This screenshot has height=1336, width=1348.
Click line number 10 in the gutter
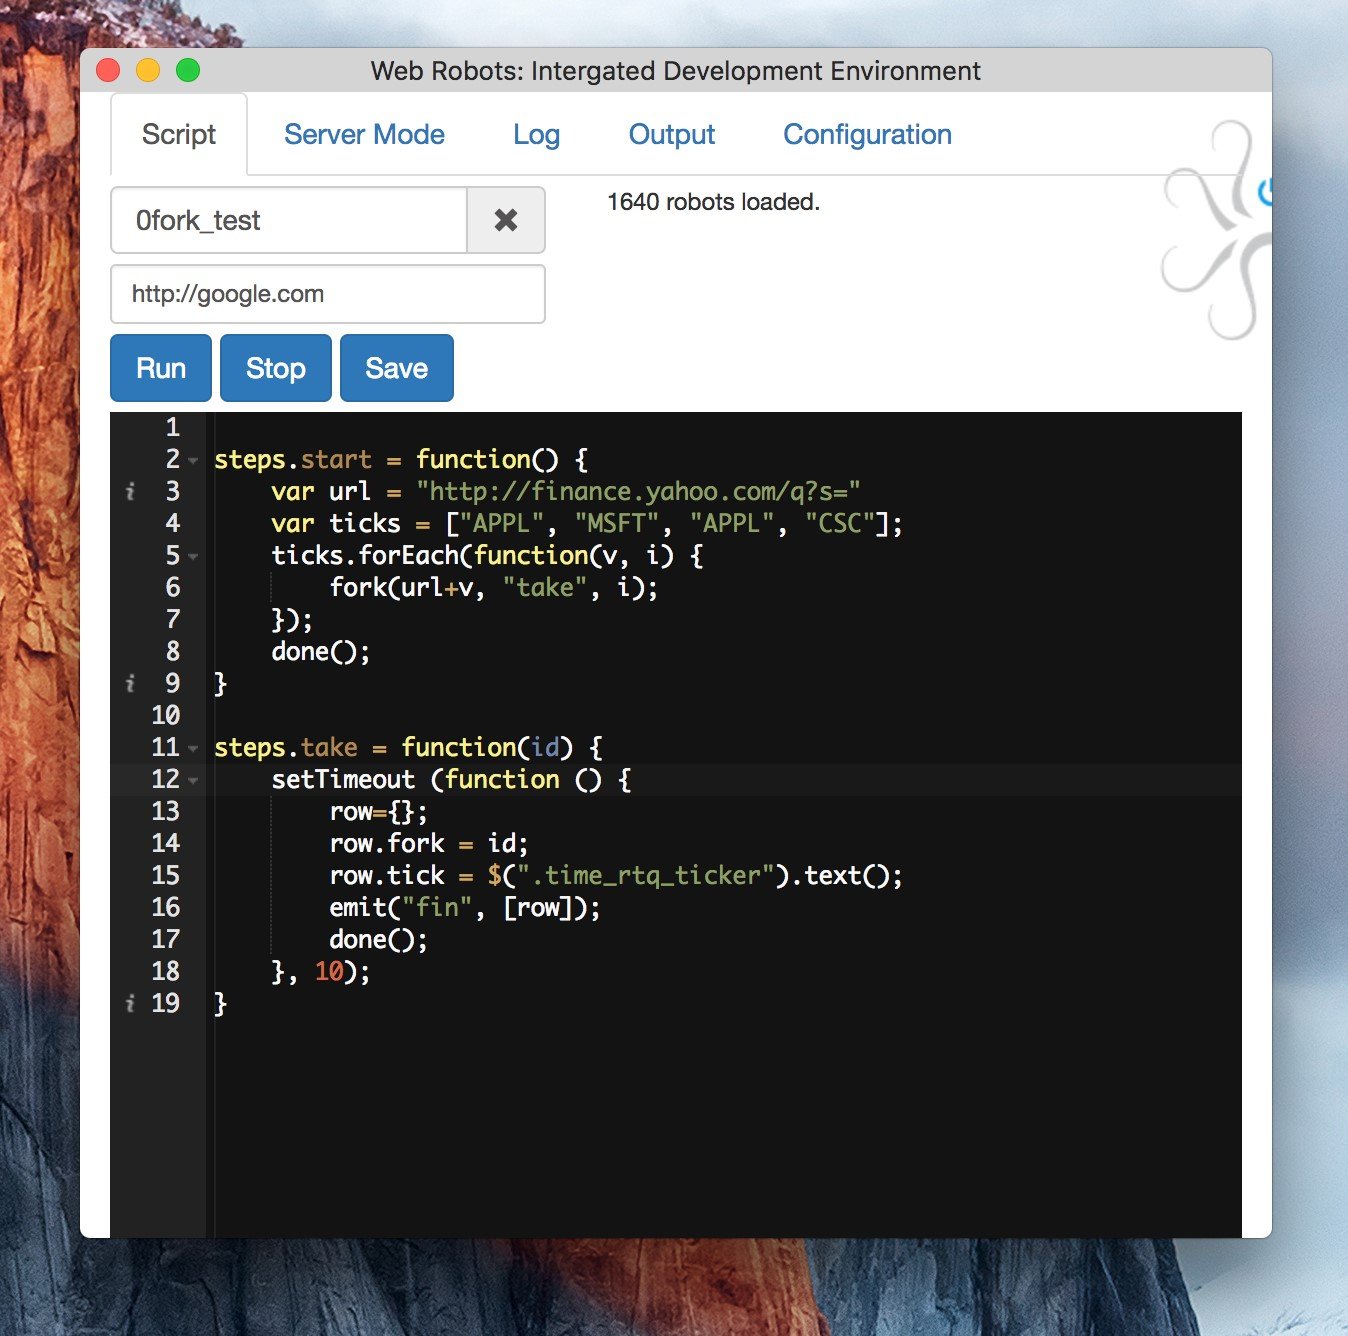[x=166, y=715]
